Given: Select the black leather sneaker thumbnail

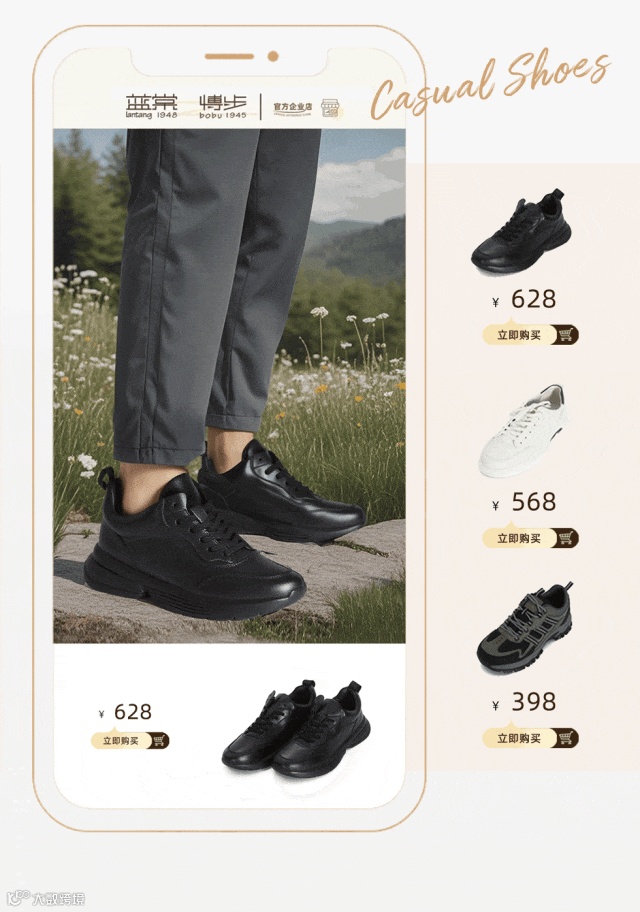Looking at the screenshot, I should (521, 231).
